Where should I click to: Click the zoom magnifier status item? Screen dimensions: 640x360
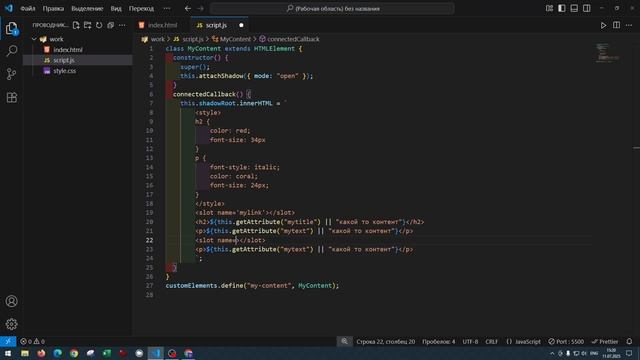[344, 341]
